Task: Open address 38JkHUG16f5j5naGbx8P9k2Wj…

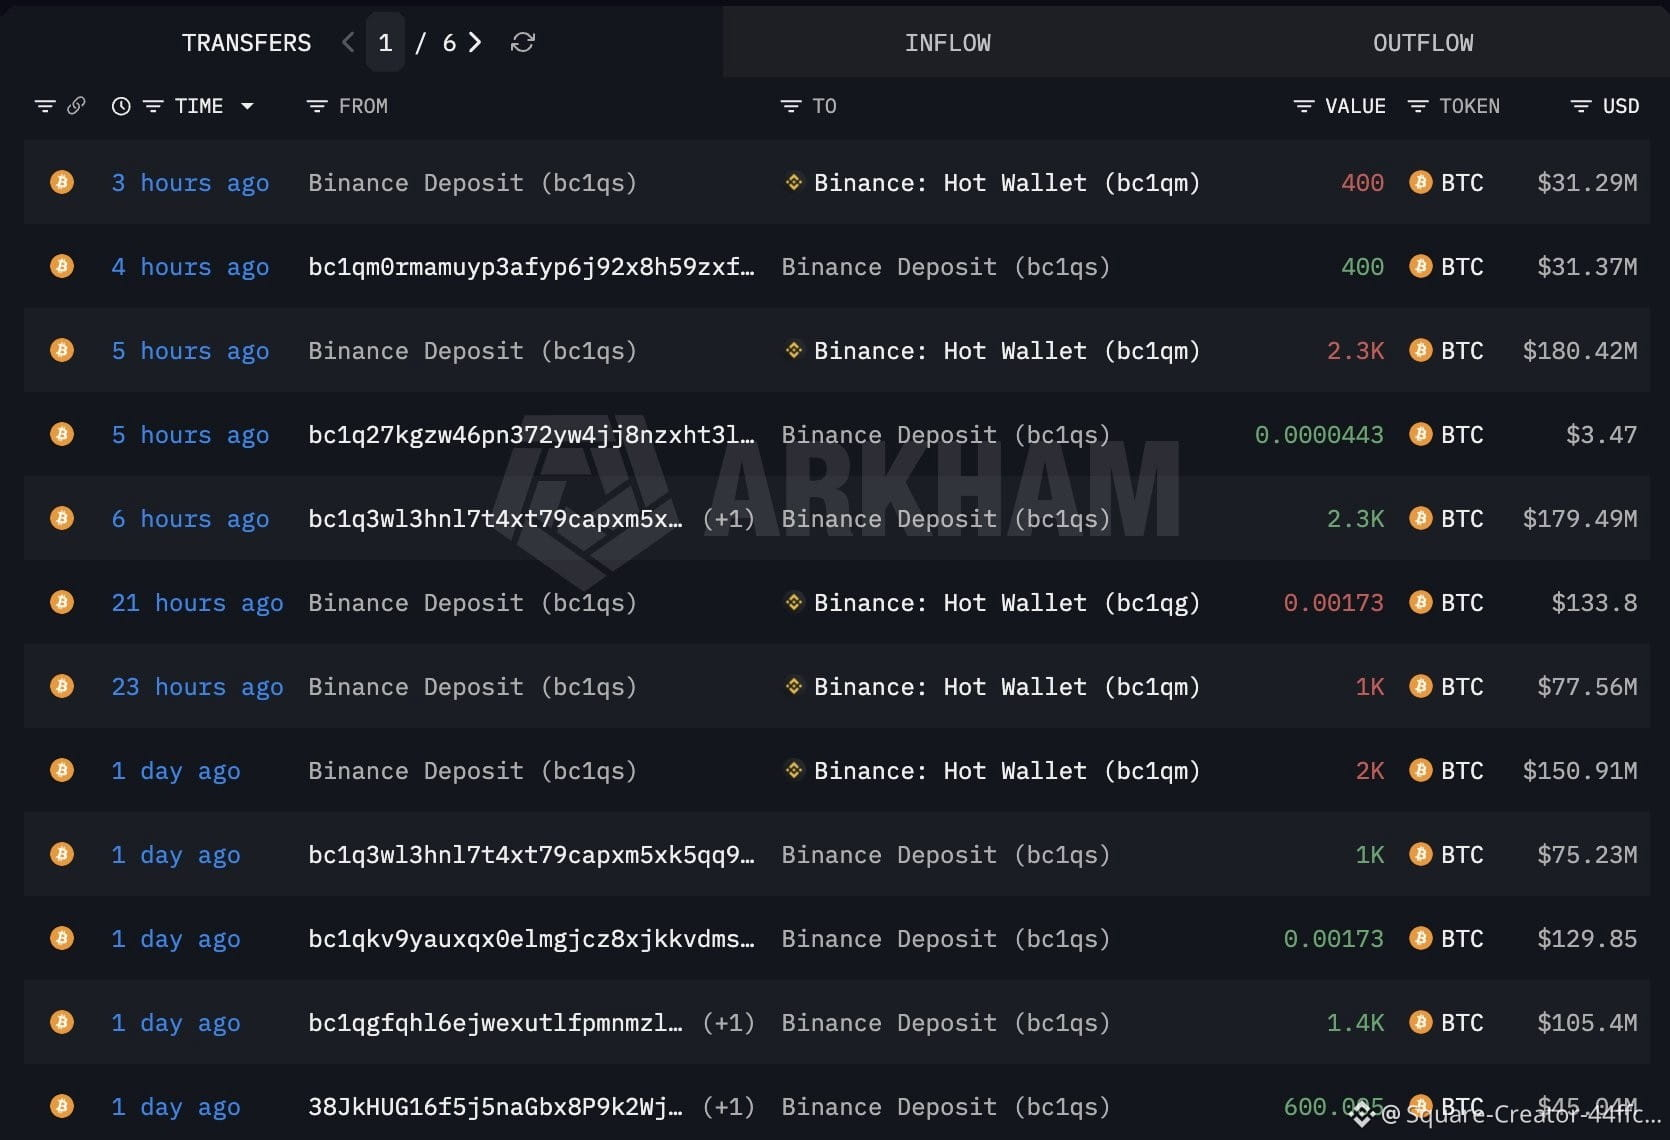Action: point(495,1107)
